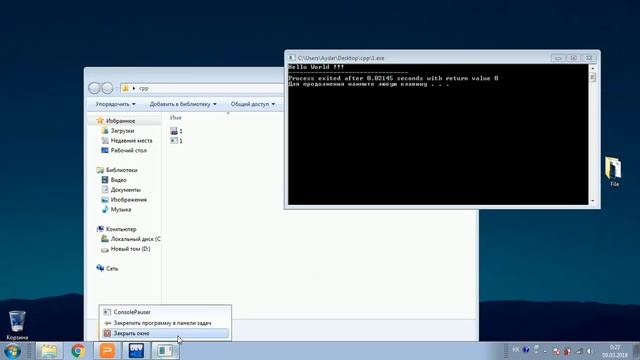The height and width of the screenshot is (360, 640).
Task: Open the orange app on the taskbar
Action: (x=107, y=351)
